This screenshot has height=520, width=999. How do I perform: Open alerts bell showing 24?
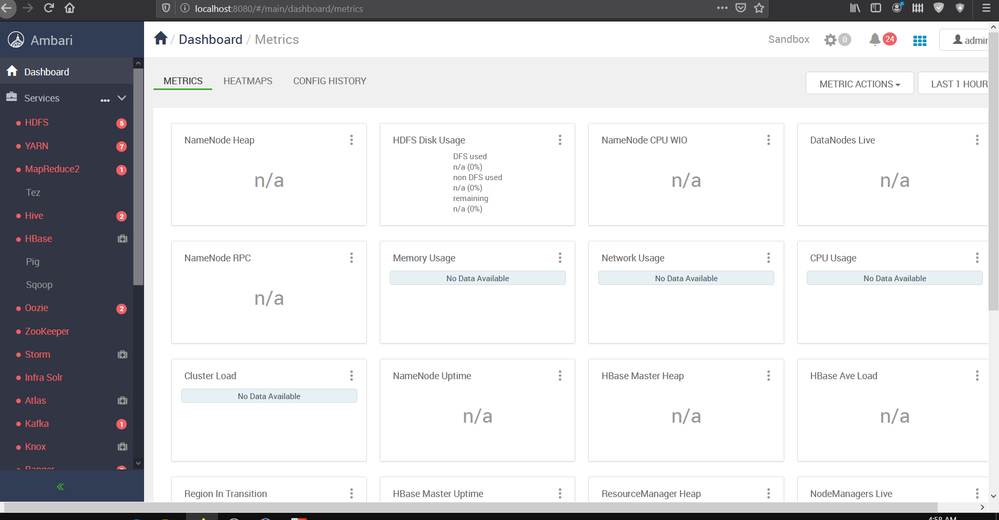882,40
